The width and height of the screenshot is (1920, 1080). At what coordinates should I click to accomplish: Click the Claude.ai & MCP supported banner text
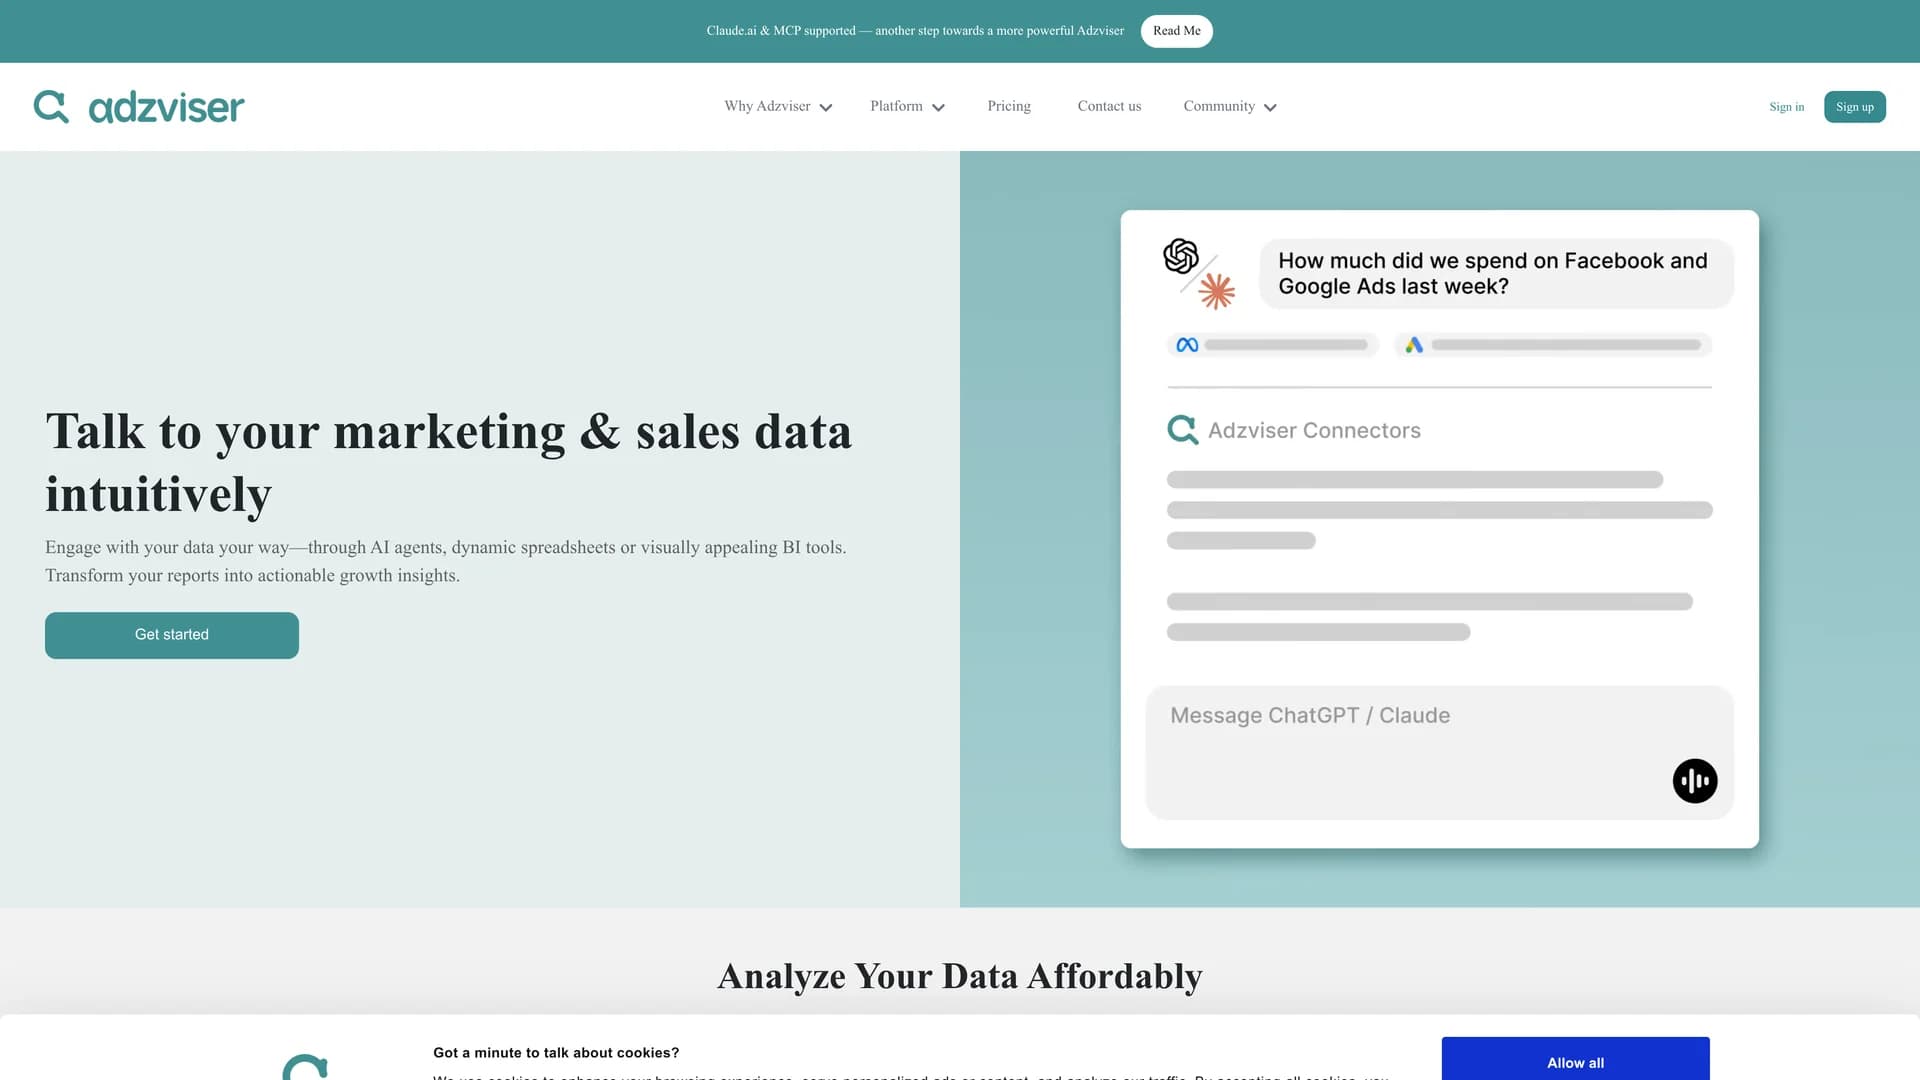[x=915, y=31]
